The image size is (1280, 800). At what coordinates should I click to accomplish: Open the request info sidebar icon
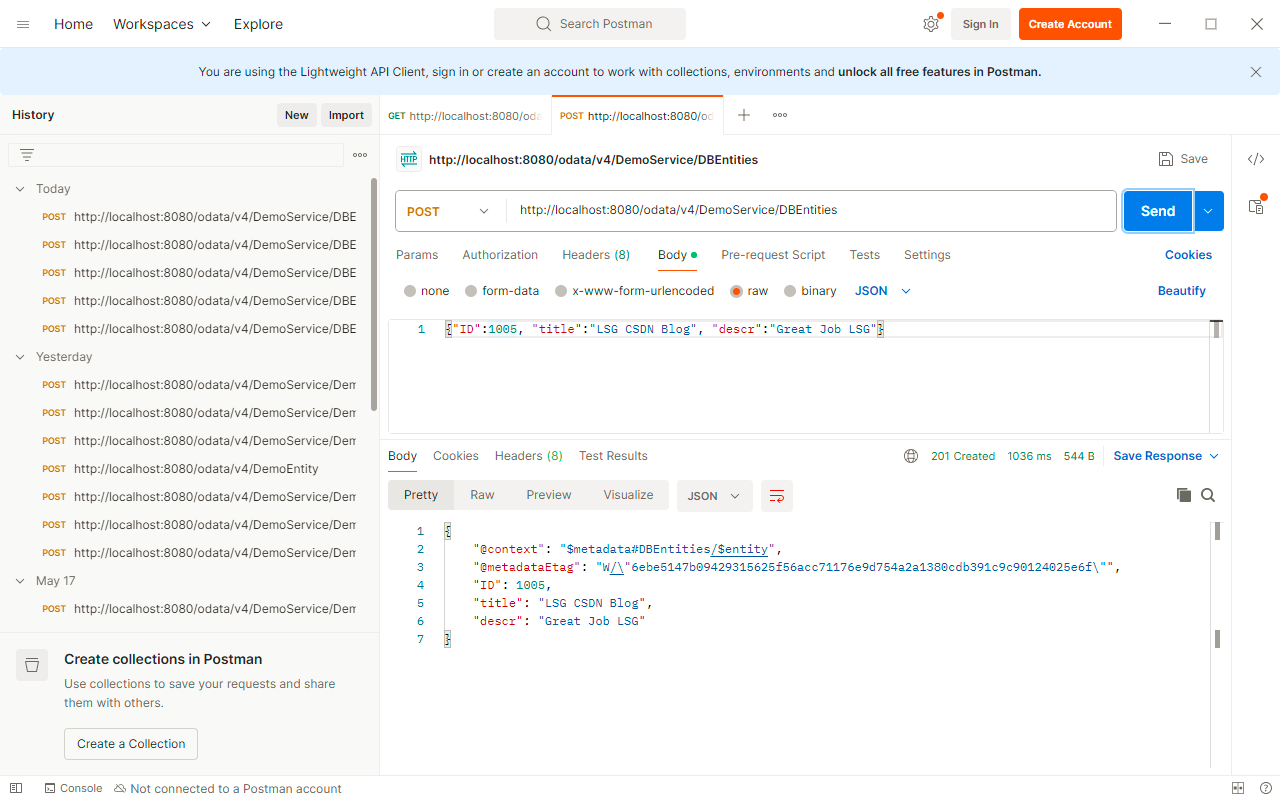click(1256, 205)
